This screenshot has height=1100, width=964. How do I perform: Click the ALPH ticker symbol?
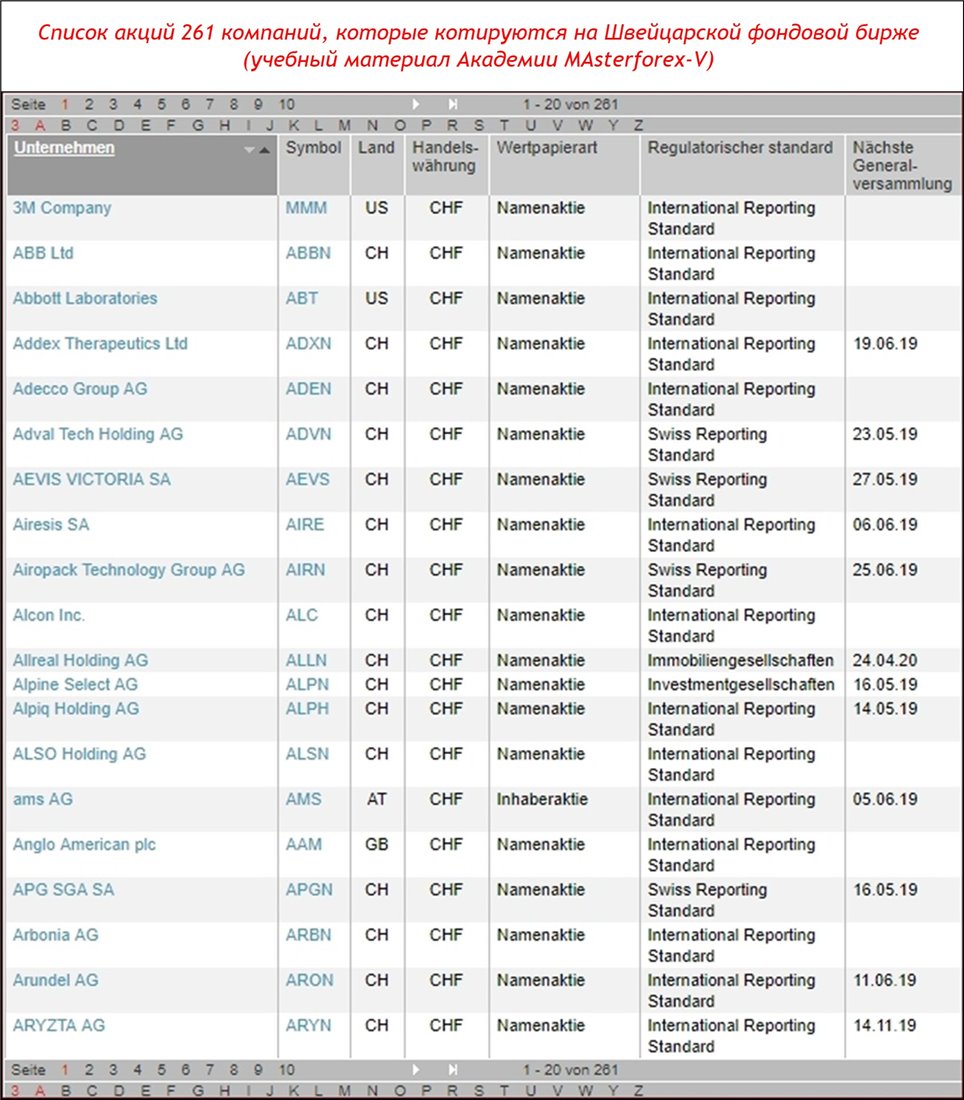tap(307, 709)
